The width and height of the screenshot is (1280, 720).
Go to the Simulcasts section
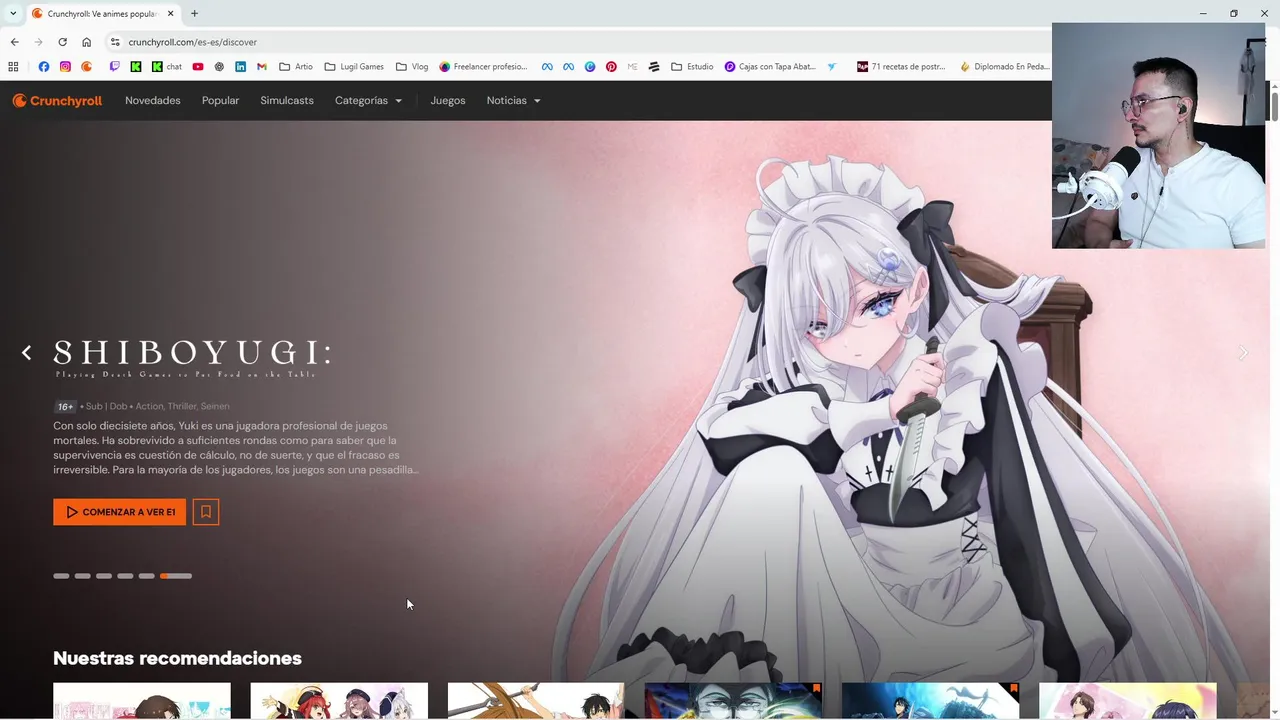click(x=287, y=101)
